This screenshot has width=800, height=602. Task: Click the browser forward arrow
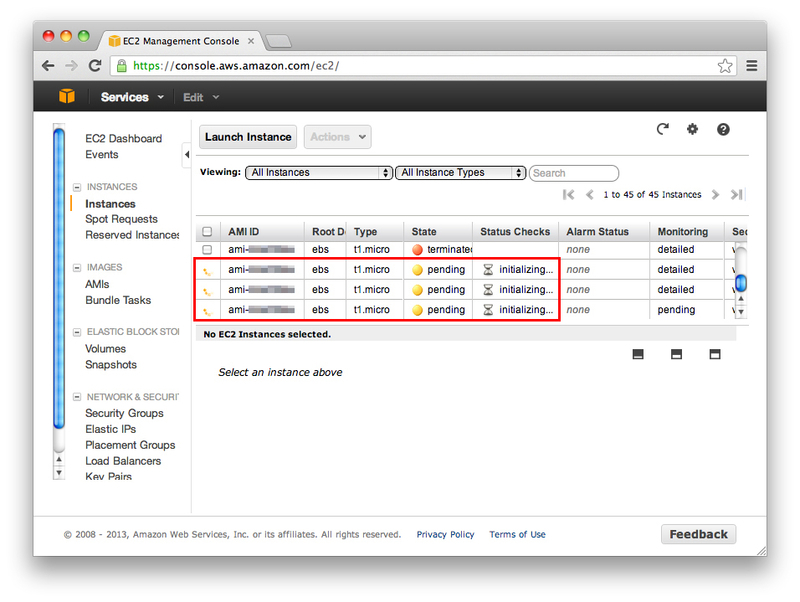coord(71,65)
